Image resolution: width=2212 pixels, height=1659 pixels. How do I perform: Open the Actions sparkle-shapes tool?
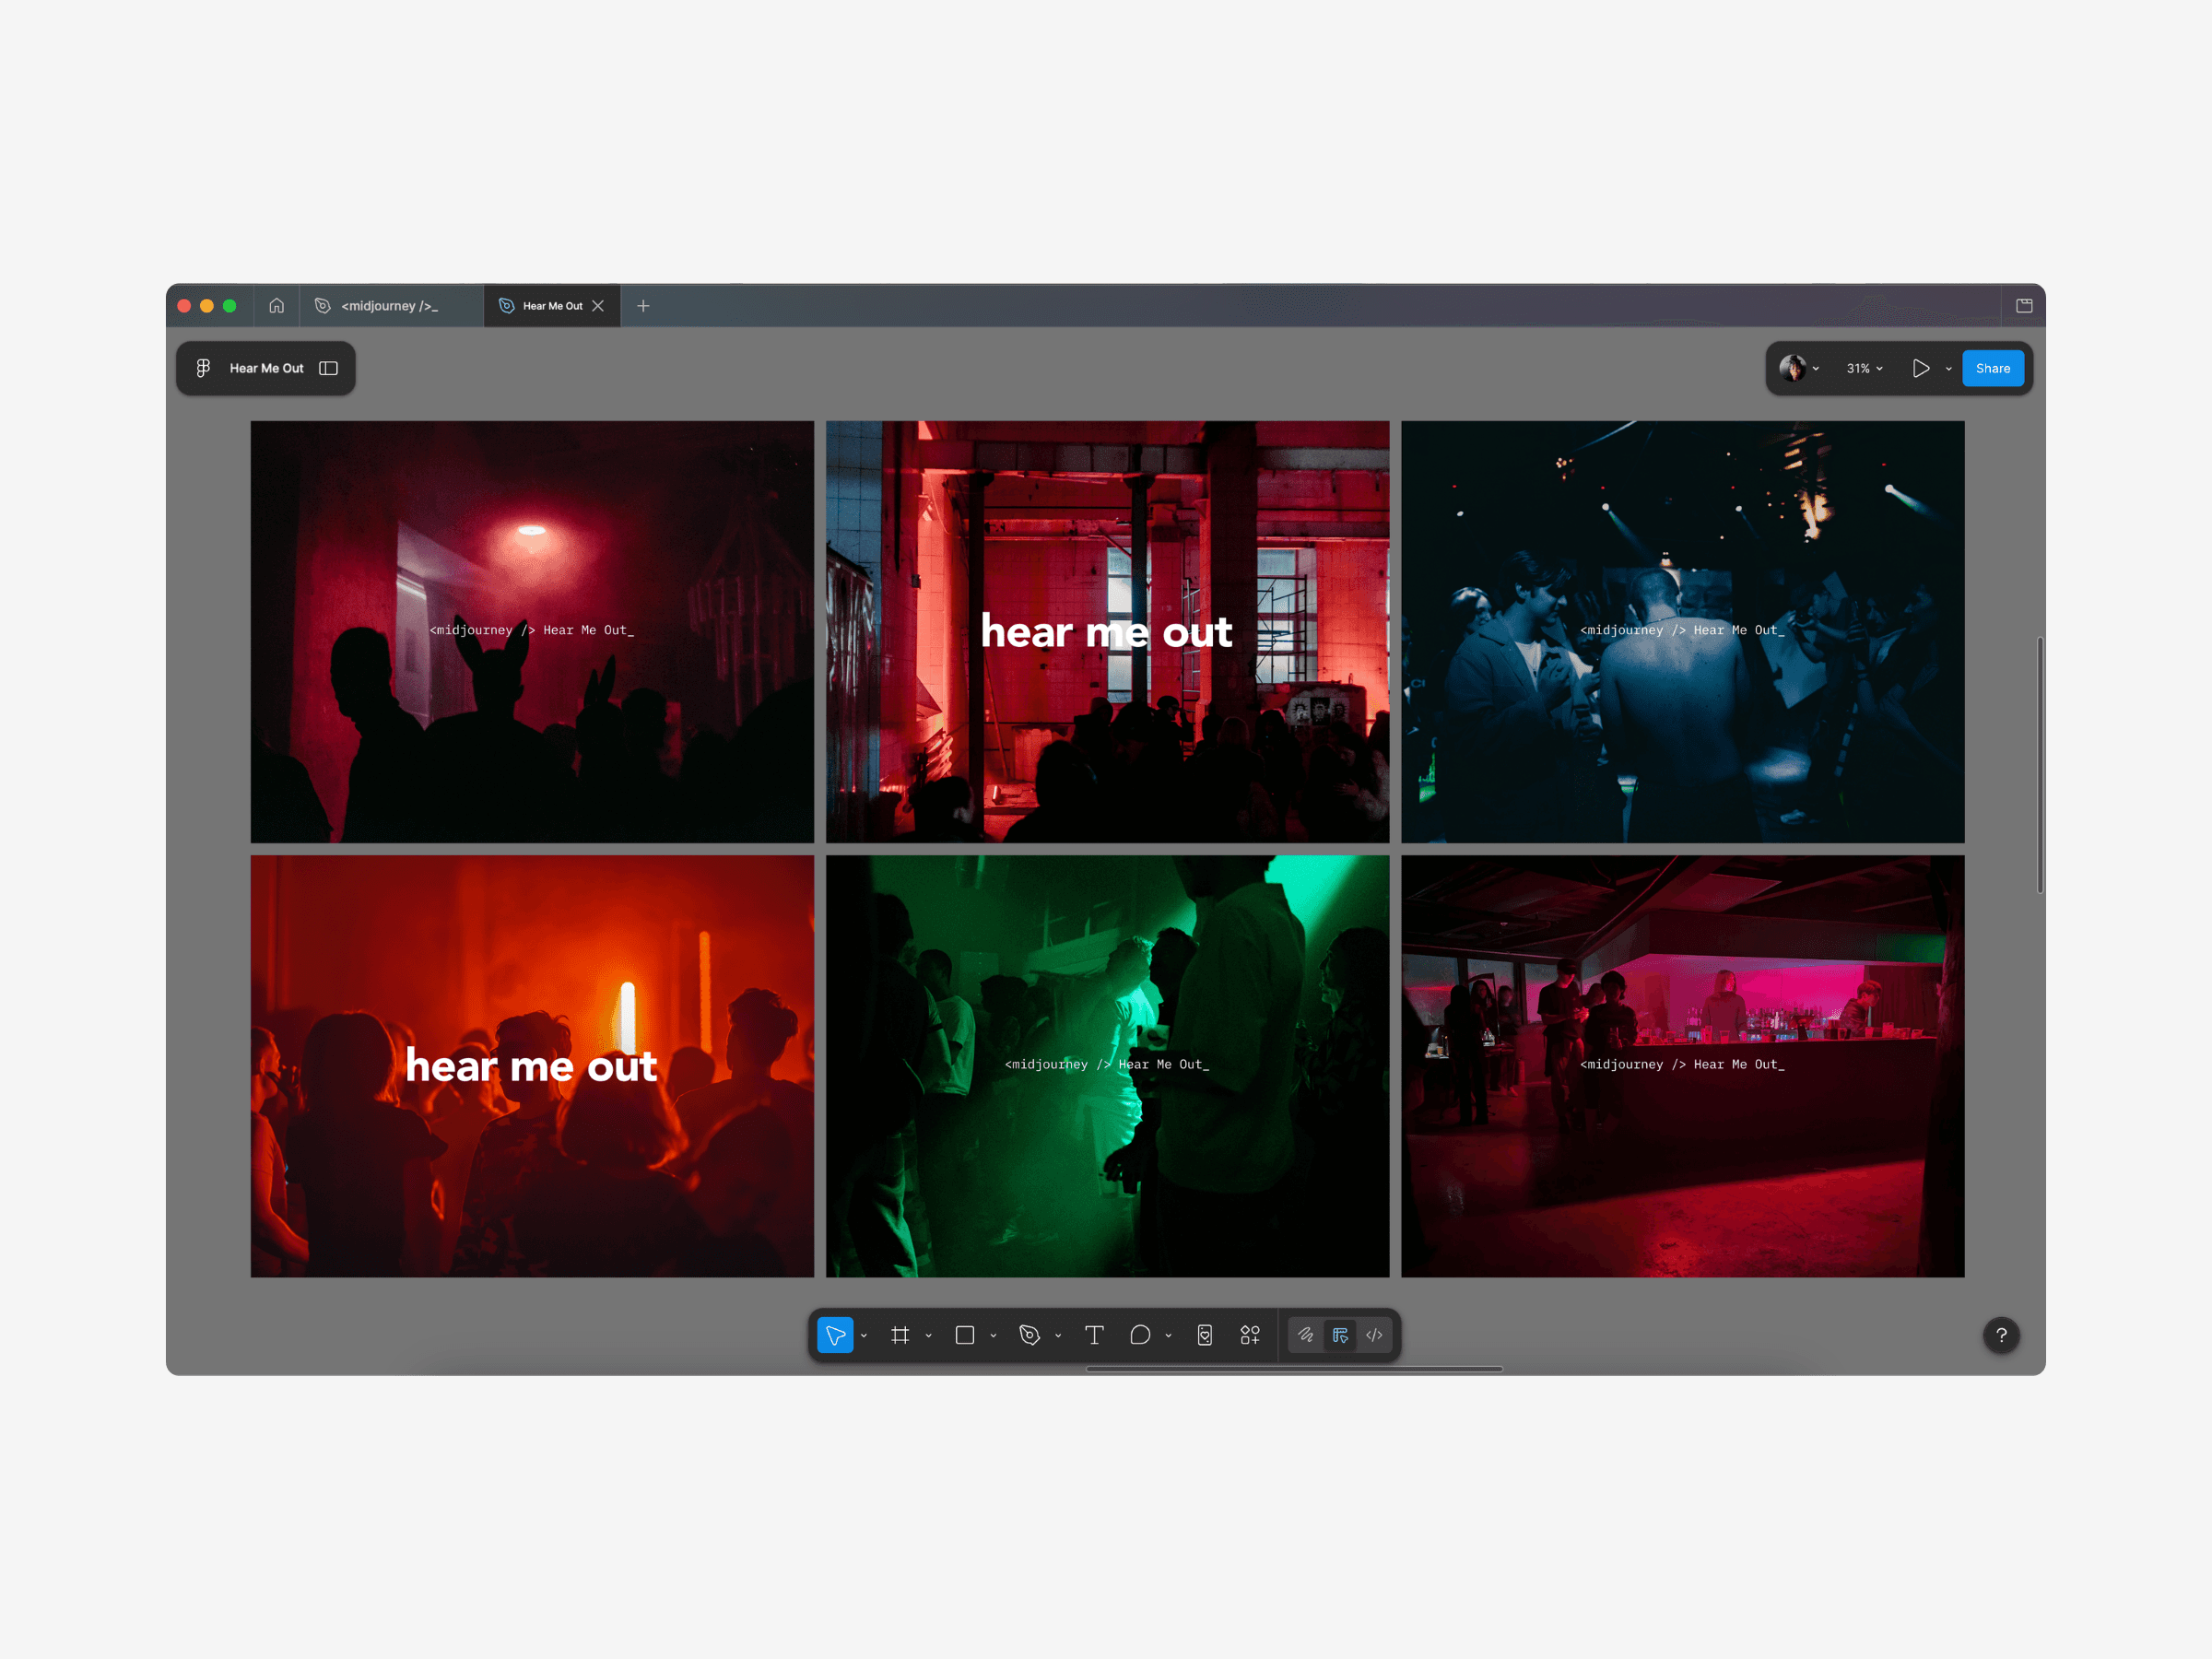click(1250, 1335)
